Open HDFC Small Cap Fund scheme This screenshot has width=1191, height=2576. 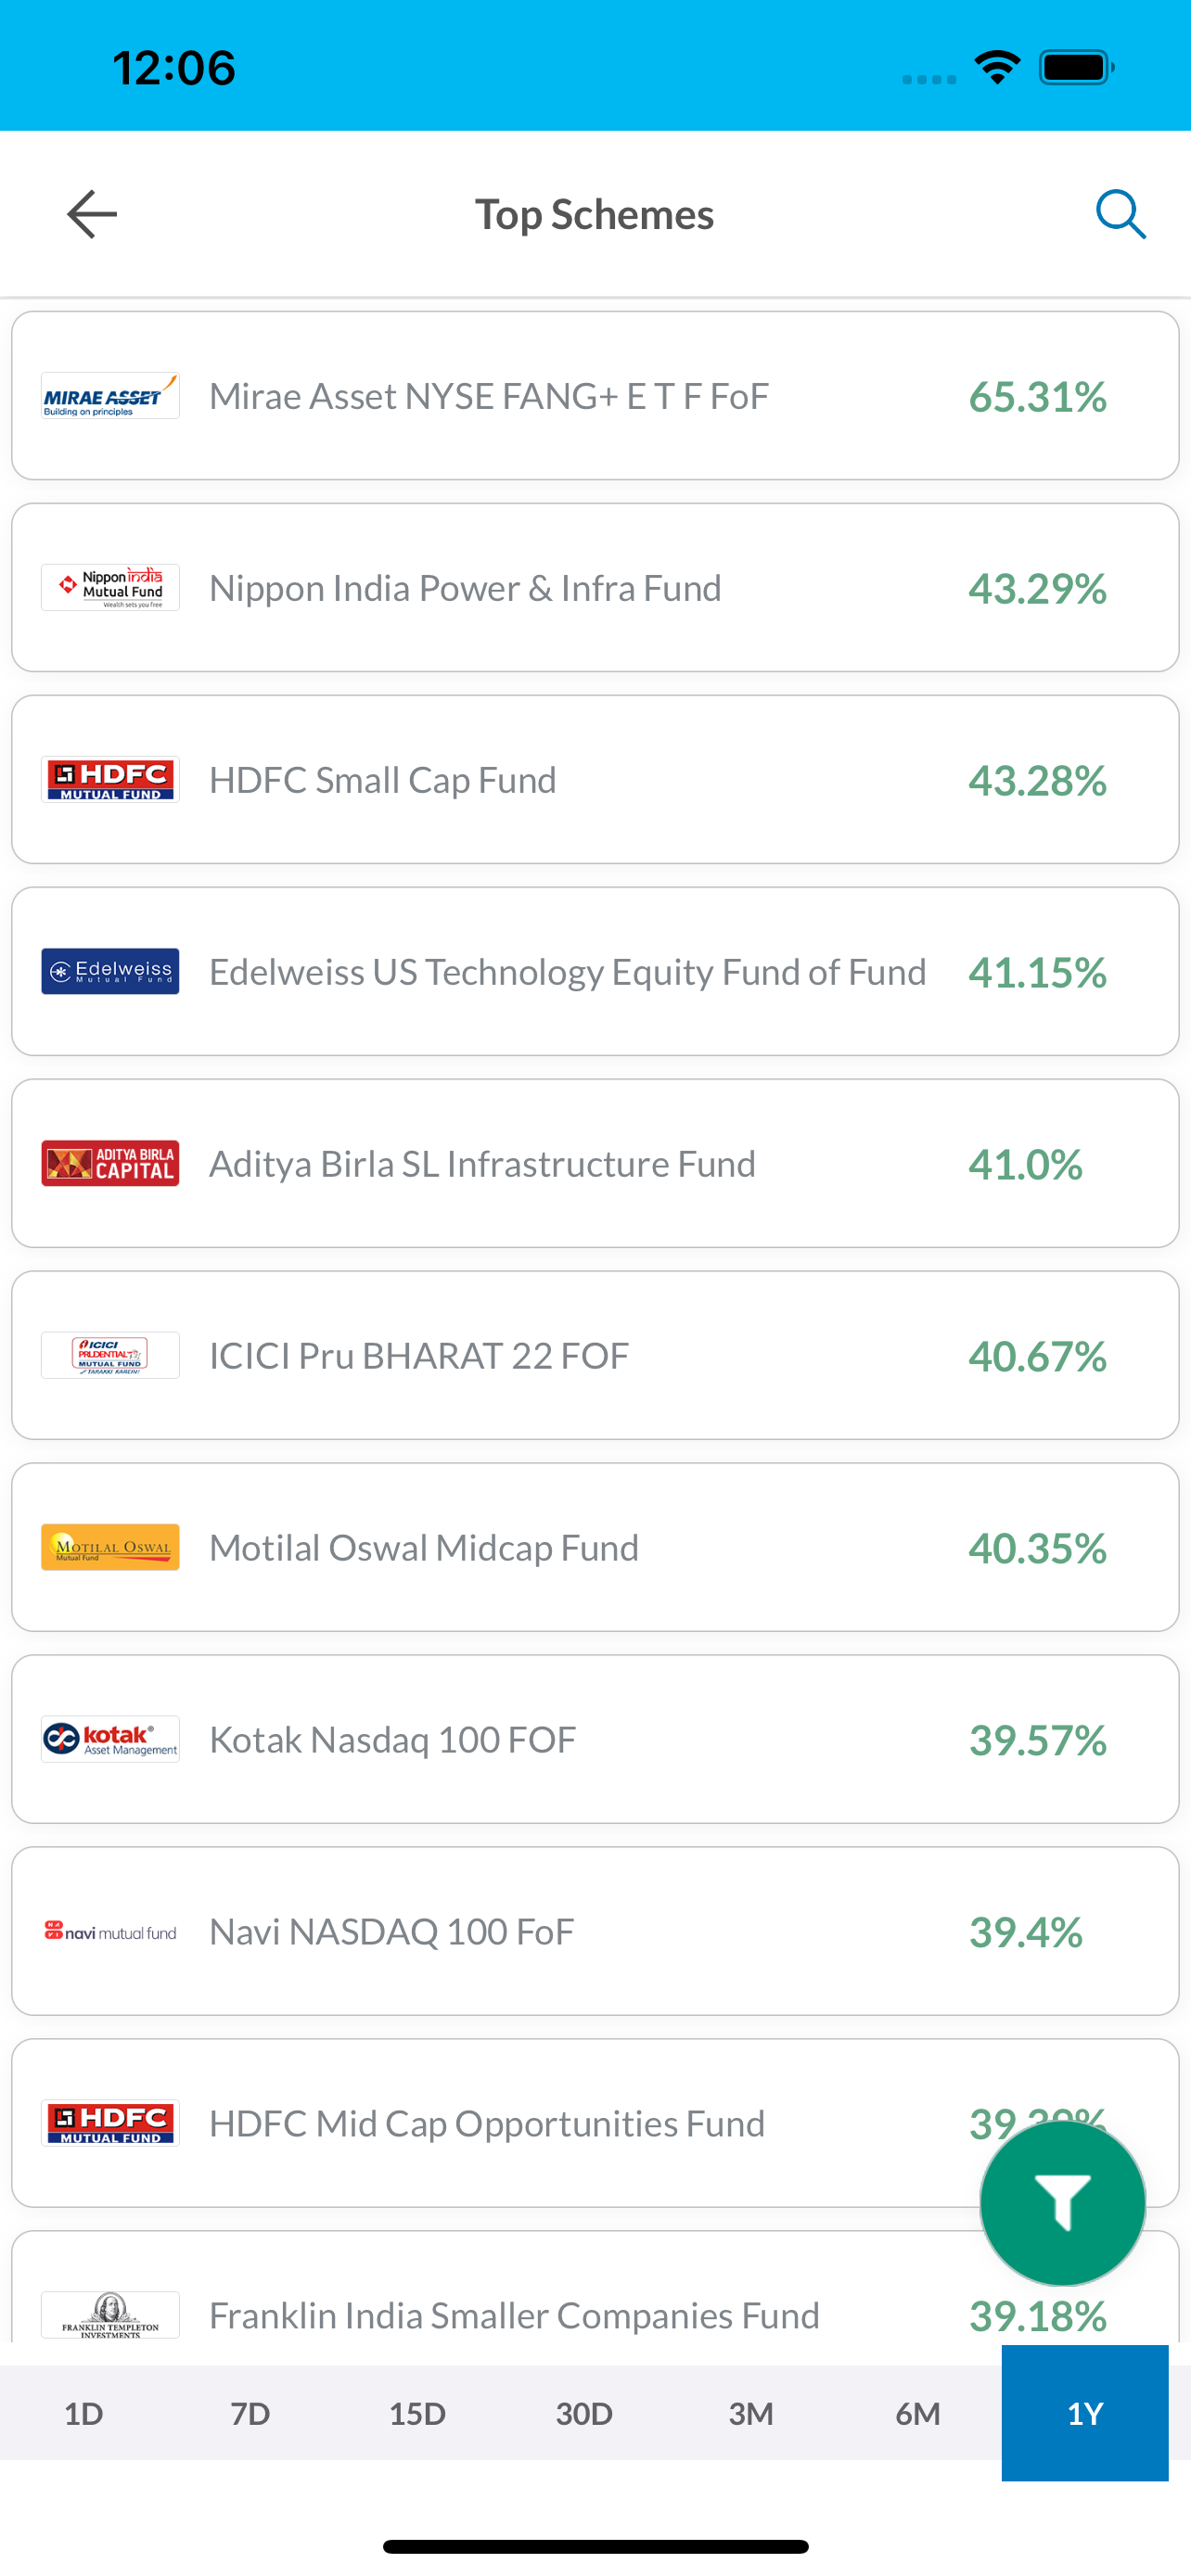coord(595,780)
